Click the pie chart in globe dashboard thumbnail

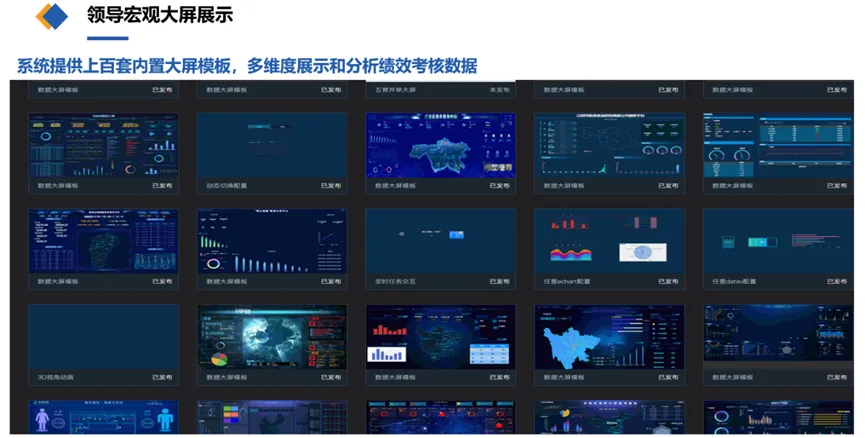pyautogui.click(x=220, y=359)
